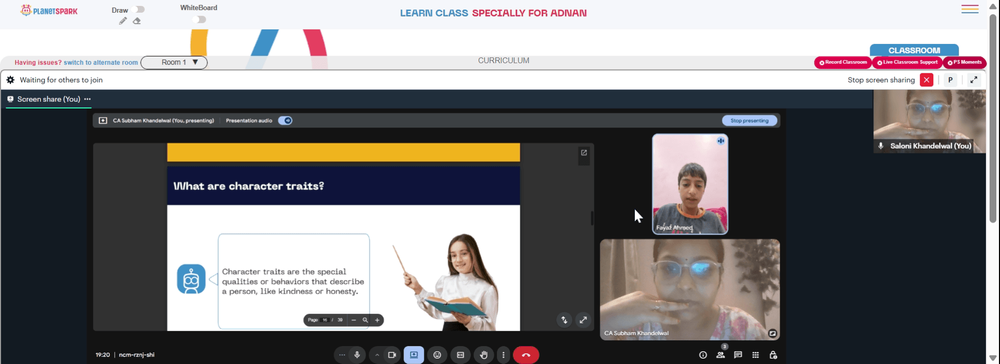Turn off the camera in Meet

pyautogui.click(x=392, y=355)
